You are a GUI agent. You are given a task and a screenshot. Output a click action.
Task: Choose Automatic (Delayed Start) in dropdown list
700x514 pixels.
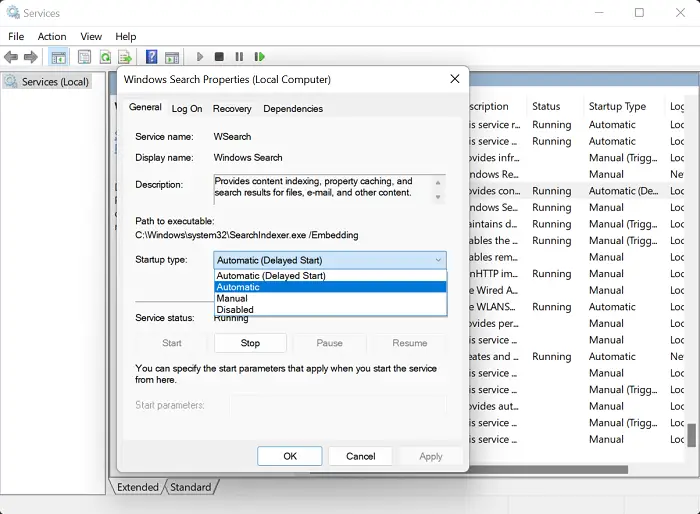point(330,276)
